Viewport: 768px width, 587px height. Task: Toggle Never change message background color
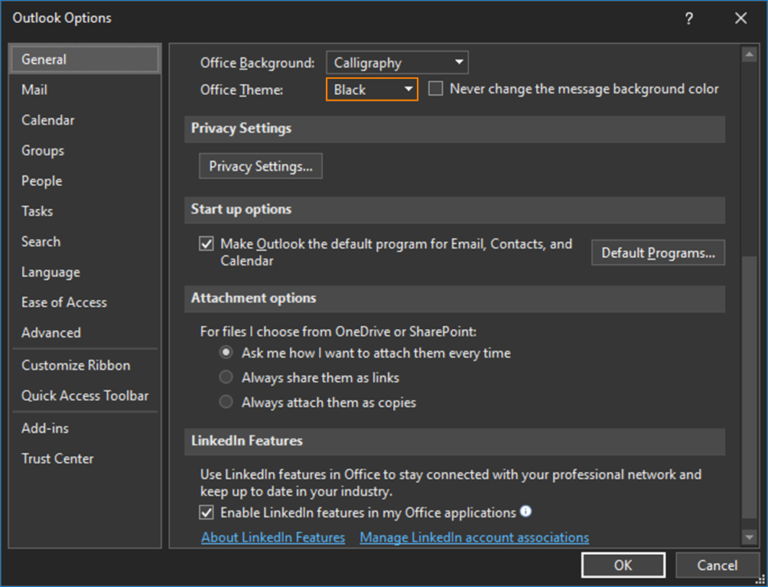tap(436, 89)
